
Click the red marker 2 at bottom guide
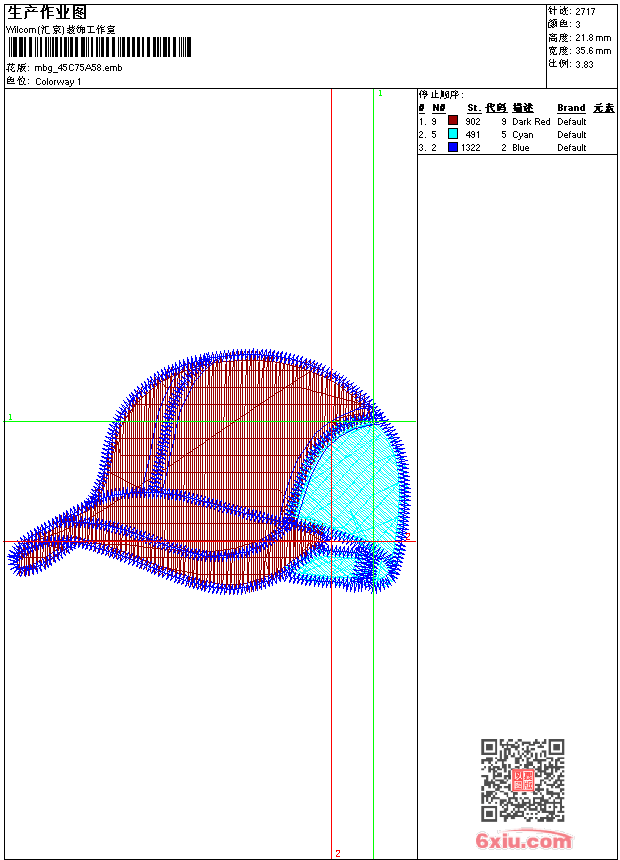pyautogui.click(x=338, y=853)
